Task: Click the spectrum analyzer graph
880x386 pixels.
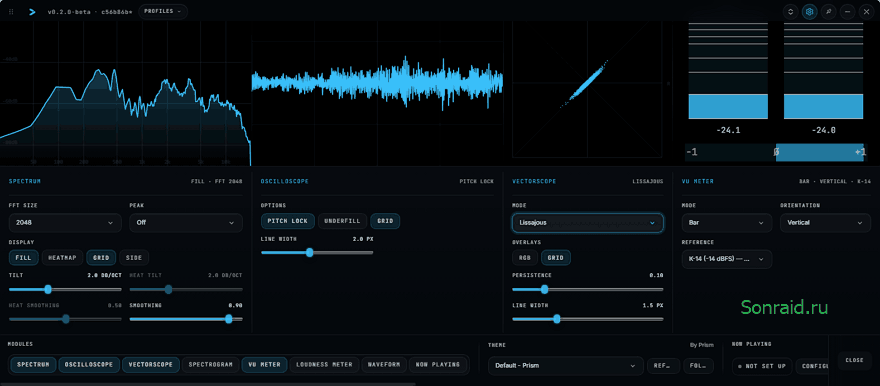Action: (x=125, y=93)
